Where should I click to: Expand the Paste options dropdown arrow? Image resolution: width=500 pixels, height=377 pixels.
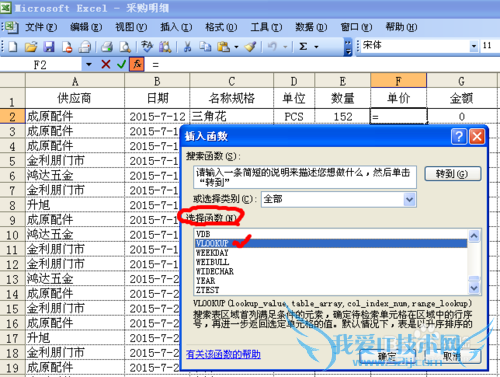(x=236, y=47)
